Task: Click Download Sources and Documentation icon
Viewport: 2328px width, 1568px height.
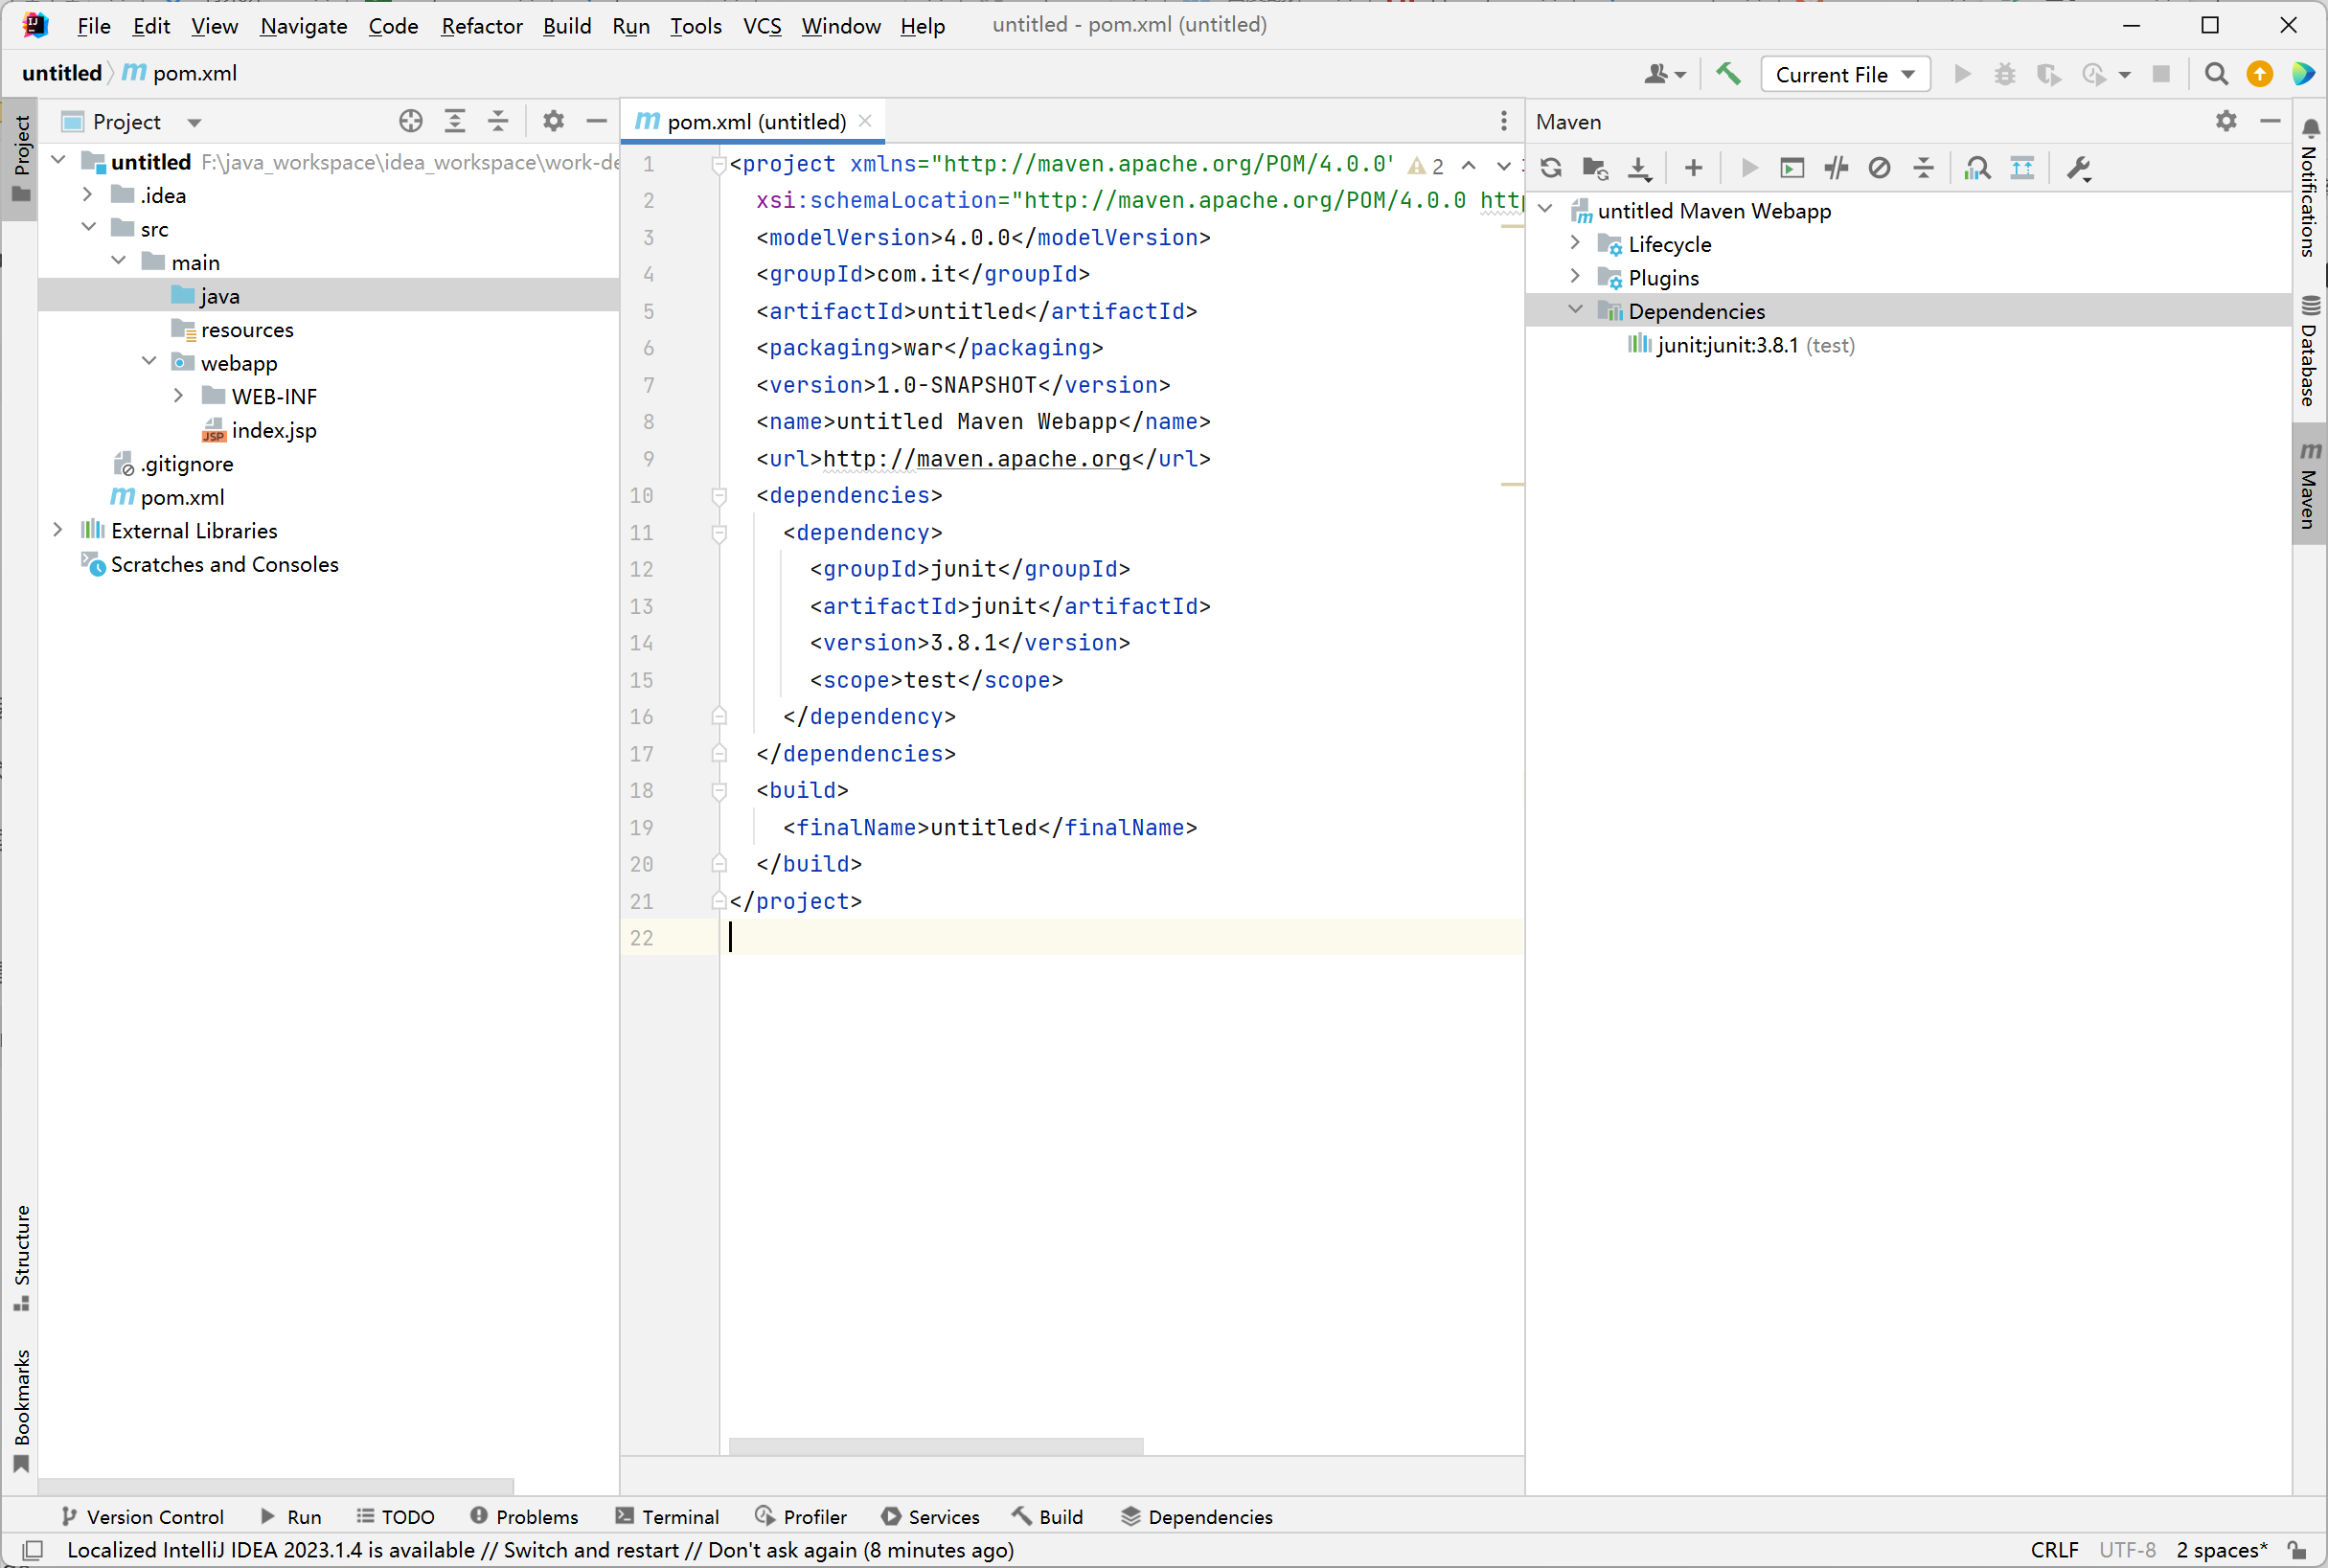Action: 1639,168
